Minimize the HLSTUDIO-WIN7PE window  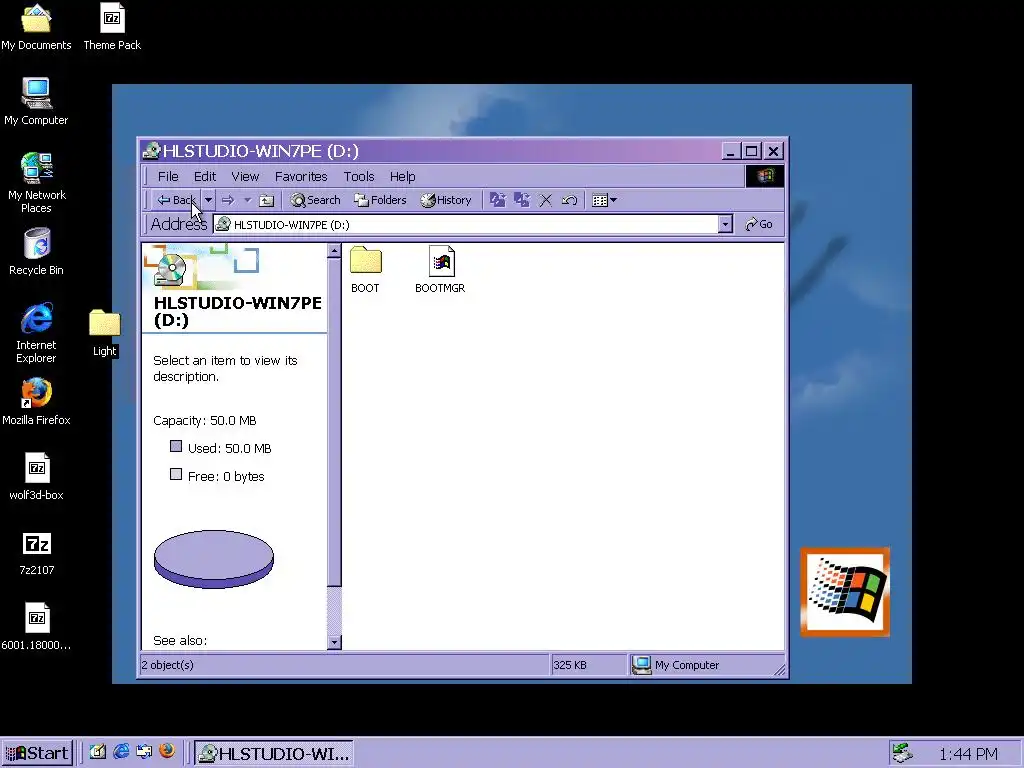point(731,152)
